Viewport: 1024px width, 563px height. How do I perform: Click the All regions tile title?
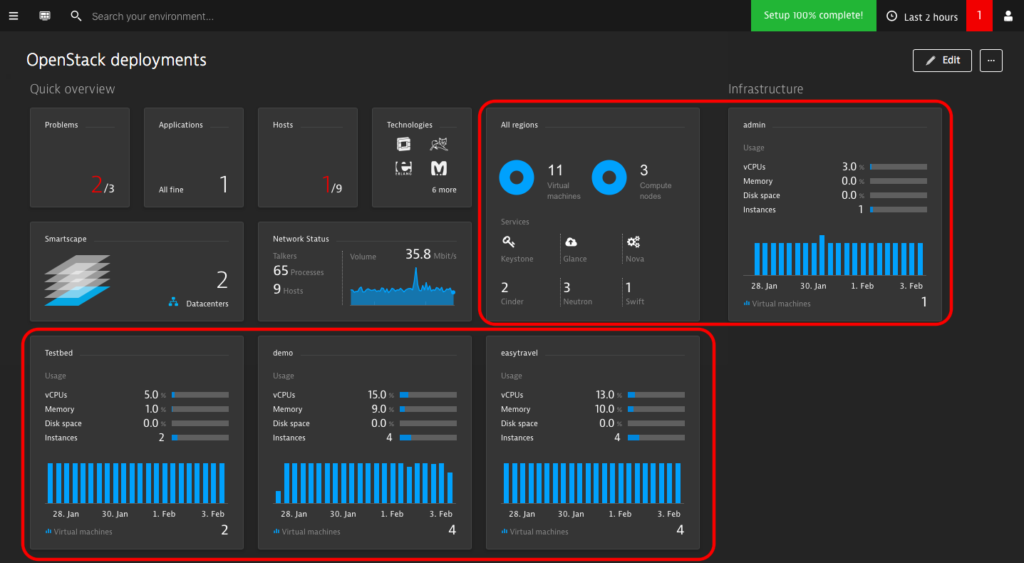[x=519, y=125]
